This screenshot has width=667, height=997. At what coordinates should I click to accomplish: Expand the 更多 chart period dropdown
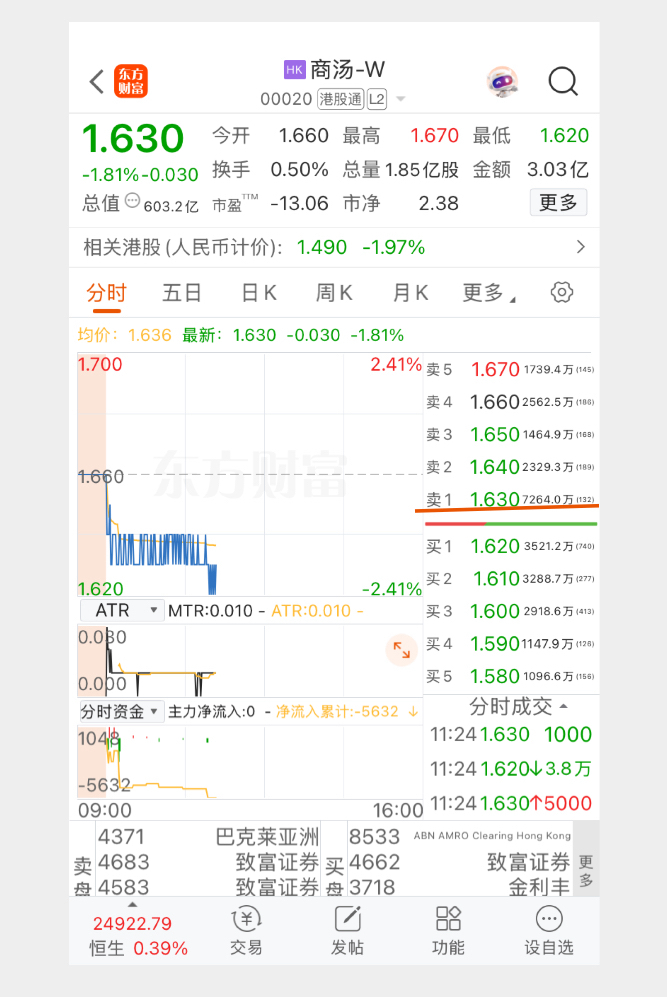point(488,293)
